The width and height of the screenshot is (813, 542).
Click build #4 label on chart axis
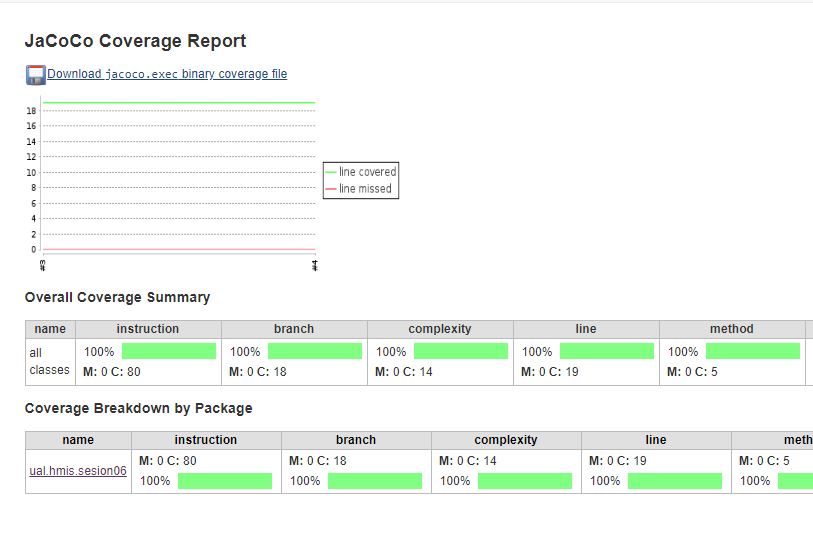pos(315,265)
